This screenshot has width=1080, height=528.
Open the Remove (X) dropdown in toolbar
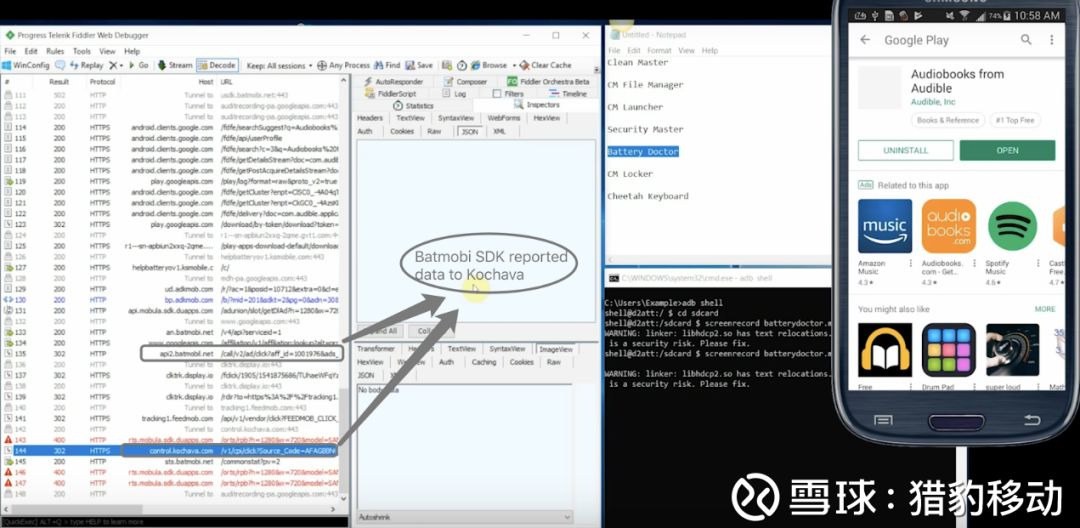(x=116, y=65)
